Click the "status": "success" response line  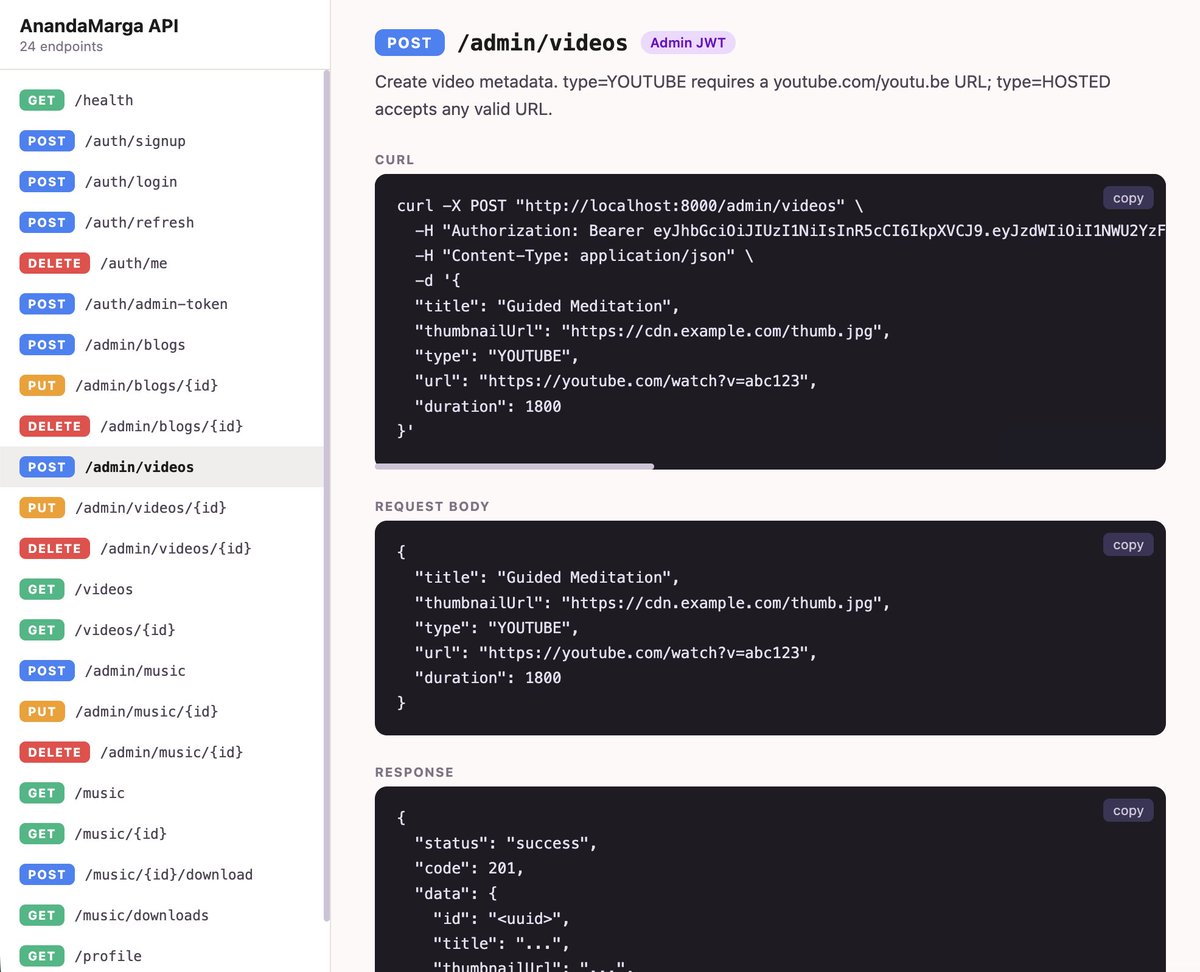506,843
